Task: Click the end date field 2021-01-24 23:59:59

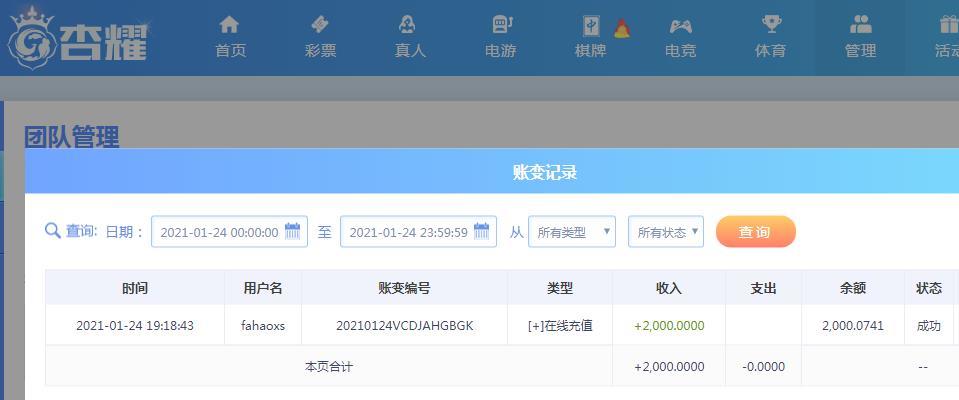Action: coord(418,232)
